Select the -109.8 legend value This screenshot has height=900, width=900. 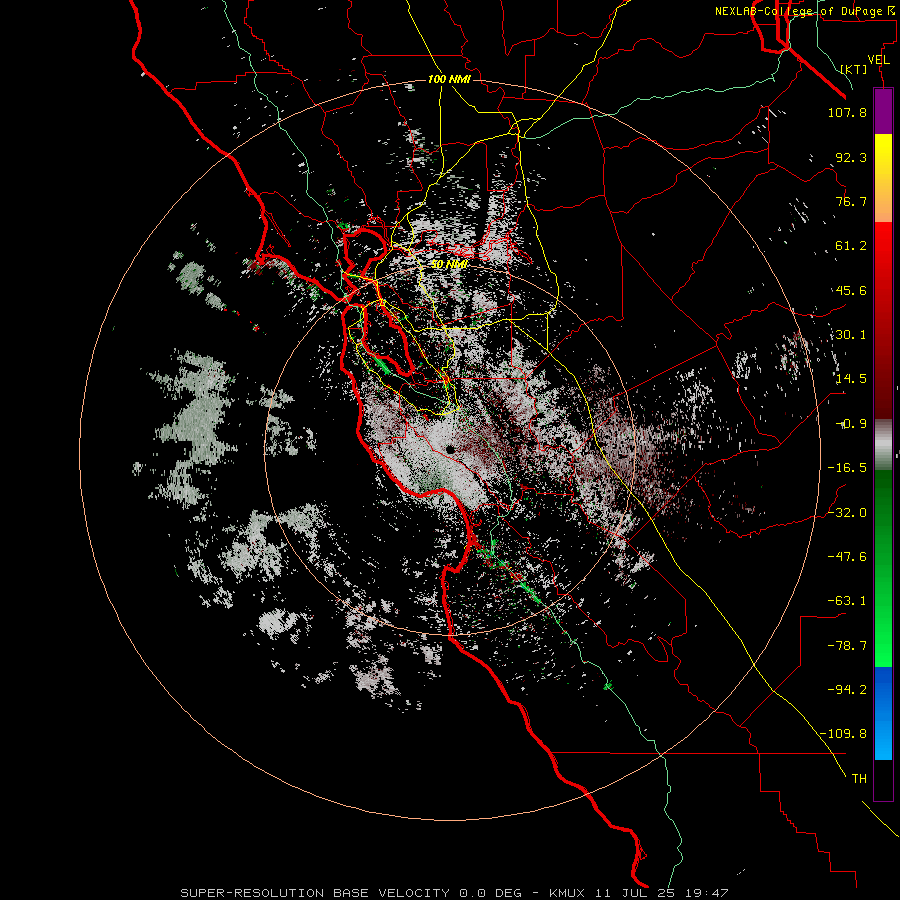[x=843, y=734]
